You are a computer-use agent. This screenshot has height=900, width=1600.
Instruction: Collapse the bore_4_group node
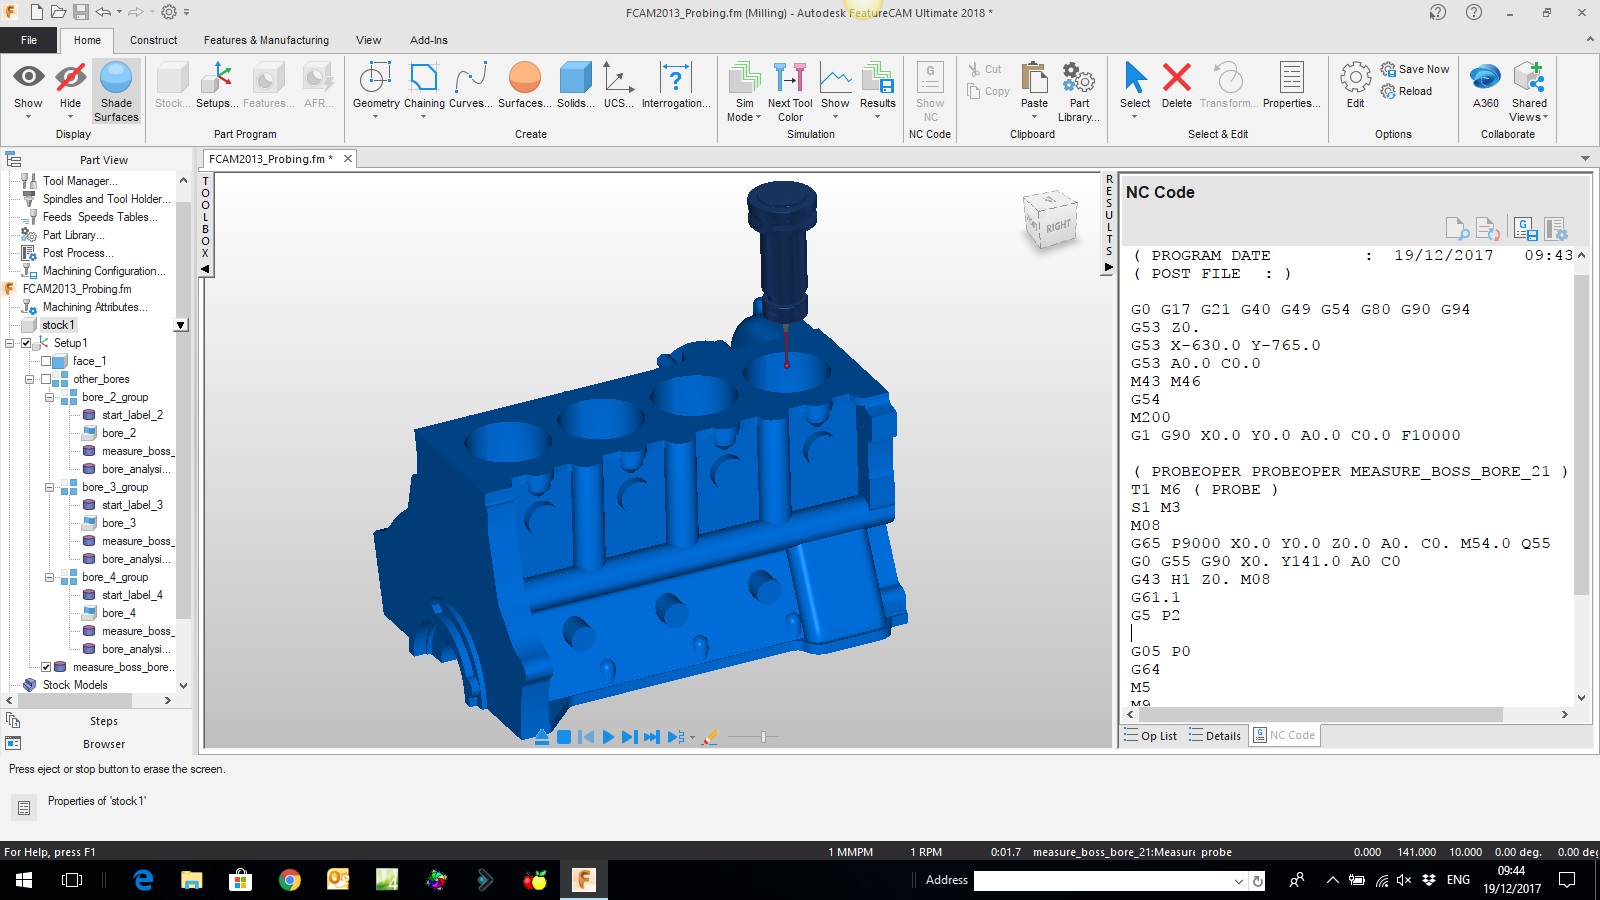pyautogui.click(x=49, y=577)
